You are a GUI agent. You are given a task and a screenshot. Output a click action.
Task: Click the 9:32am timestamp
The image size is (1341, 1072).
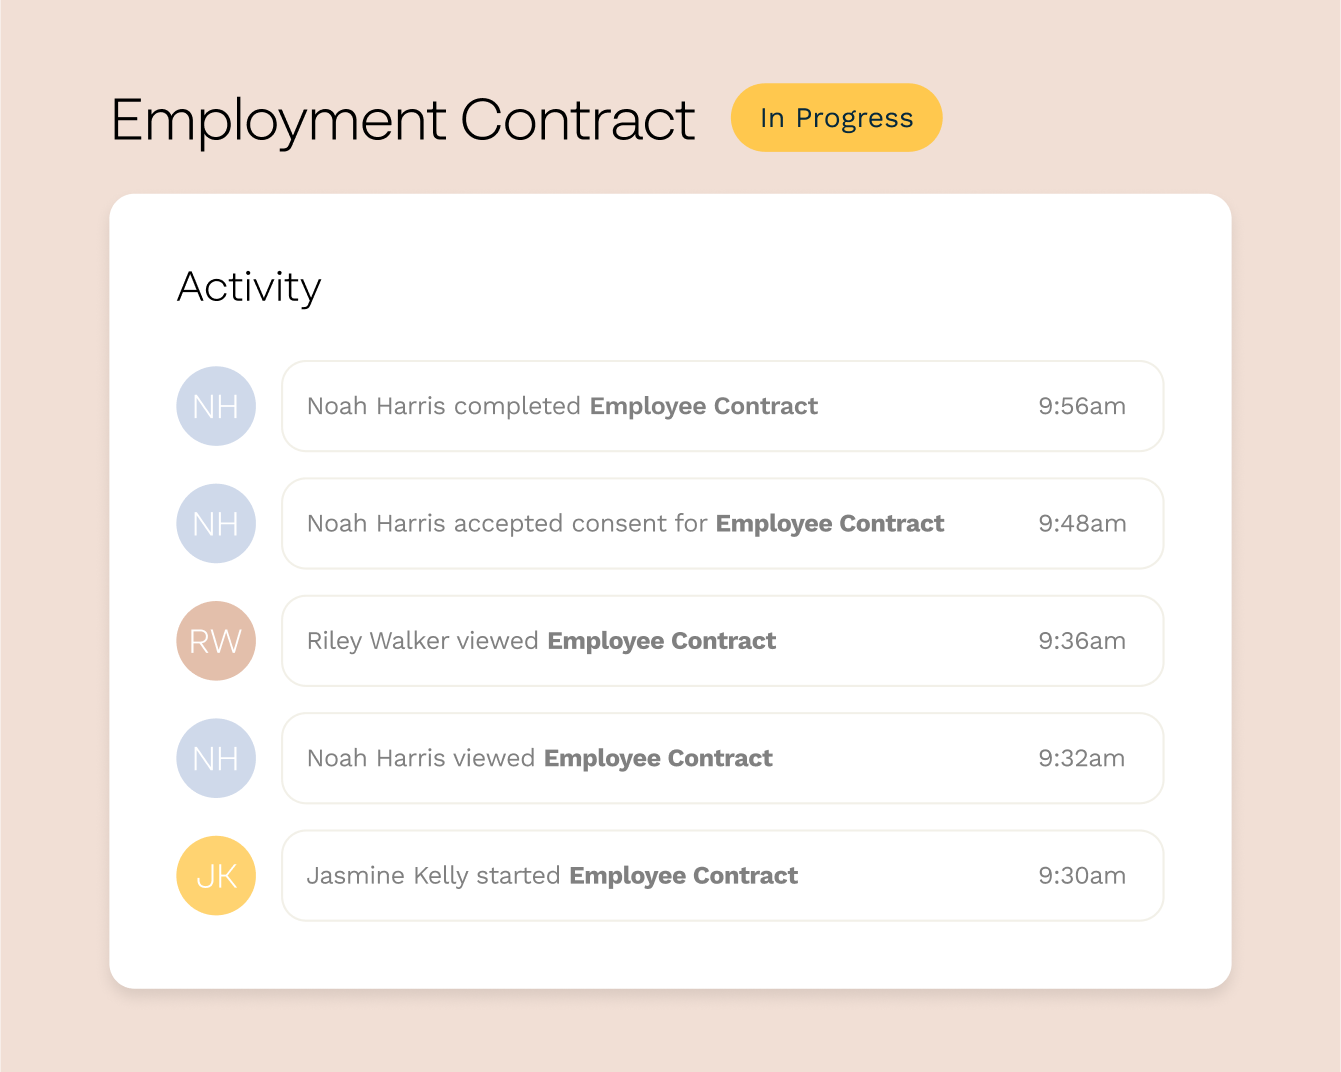[1081, 758]
